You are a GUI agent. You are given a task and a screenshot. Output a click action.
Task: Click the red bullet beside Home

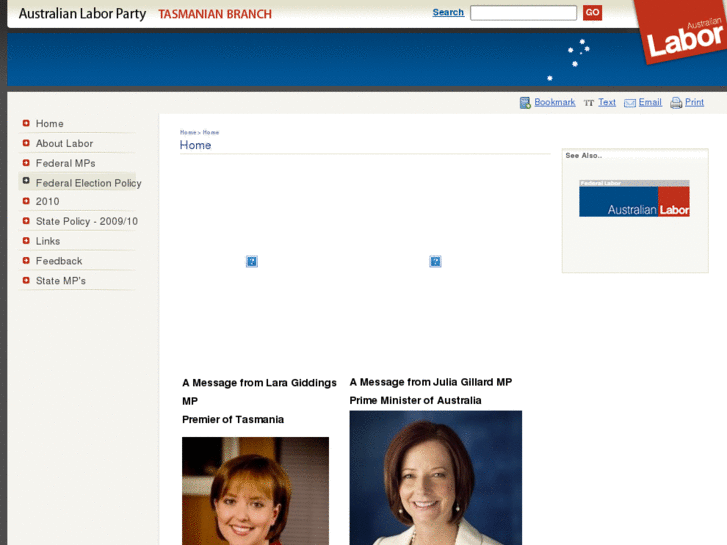26,123
